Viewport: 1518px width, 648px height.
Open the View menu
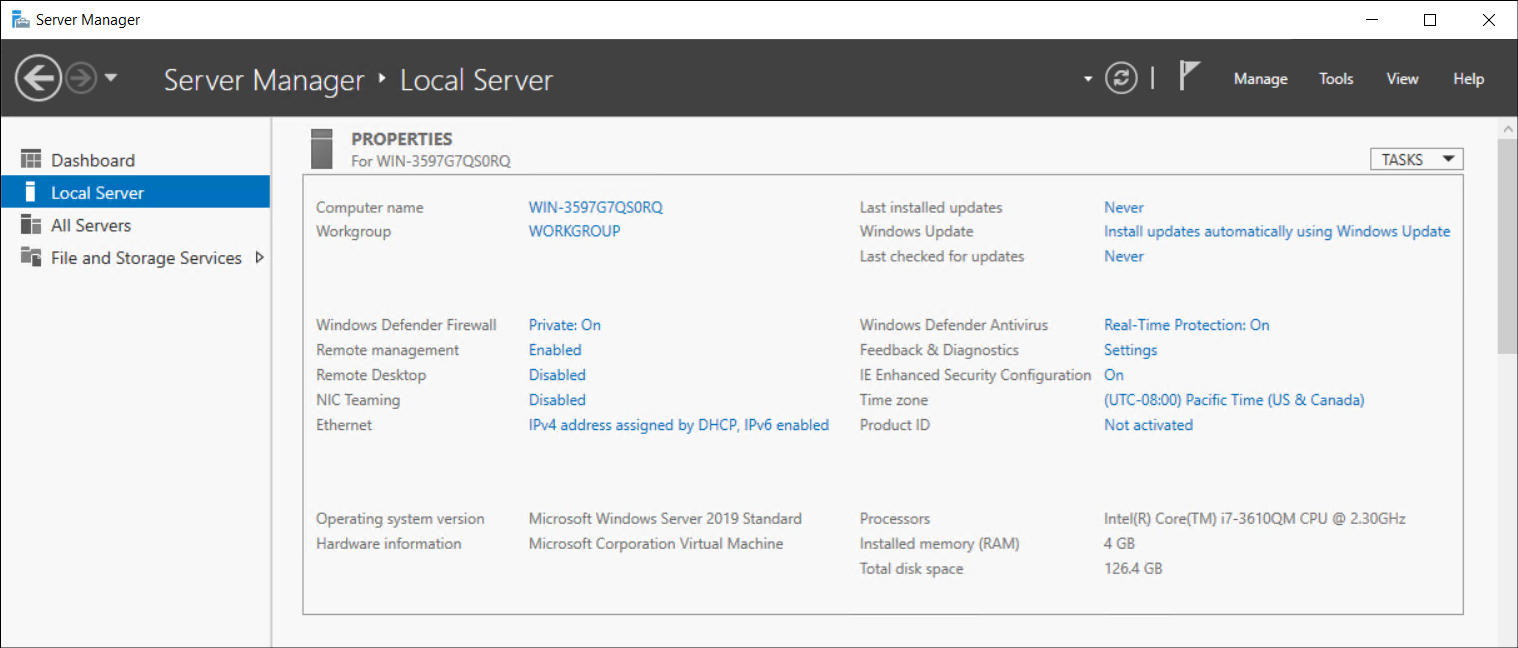tap(1402, 79)
